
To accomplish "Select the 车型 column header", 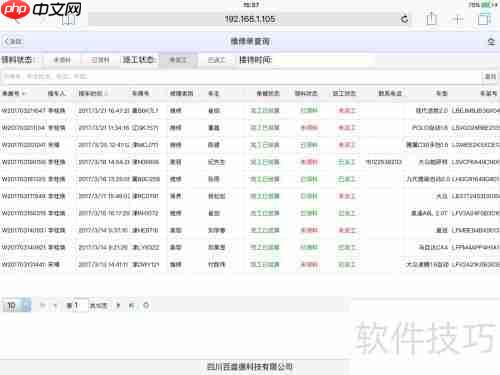I will click(x=442, y=93).
